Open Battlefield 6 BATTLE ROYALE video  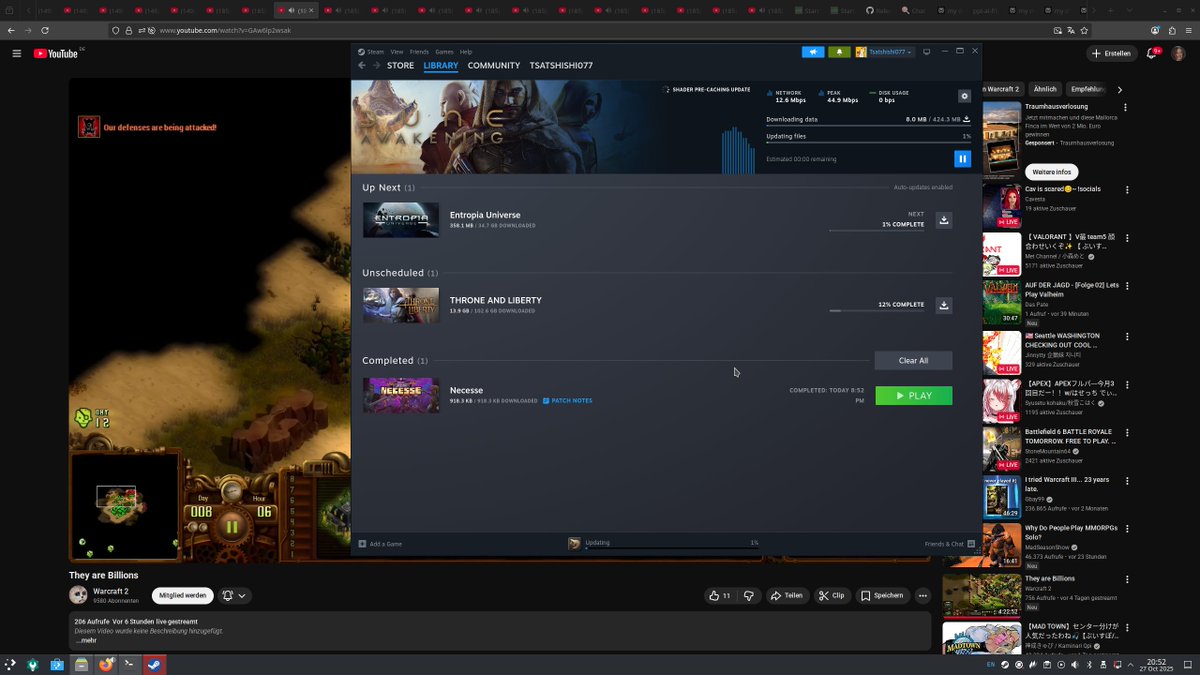click(1071, 437)
